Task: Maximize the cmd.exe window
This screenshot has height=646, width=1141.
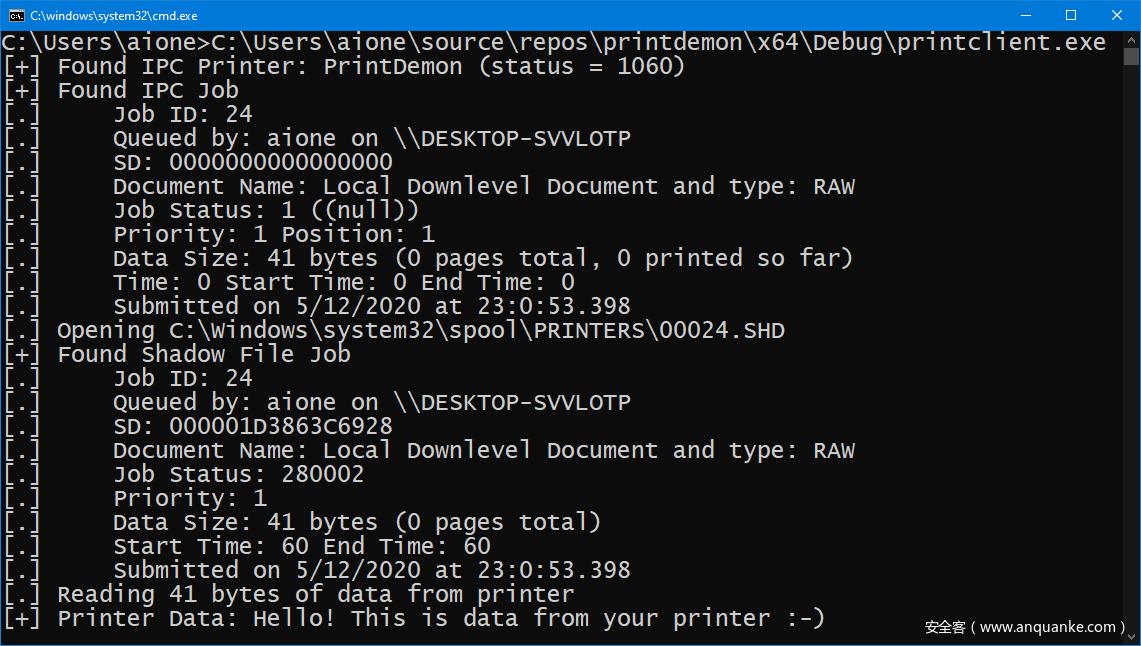Action: tap(1071, 15)
